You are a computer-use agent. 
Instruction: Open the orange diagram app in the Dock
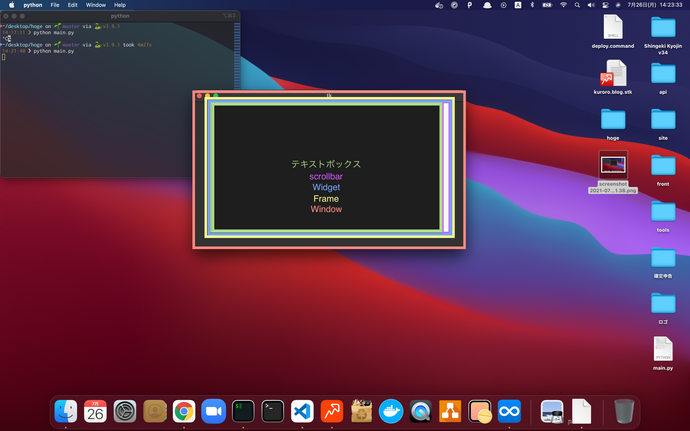coord(450,411)
